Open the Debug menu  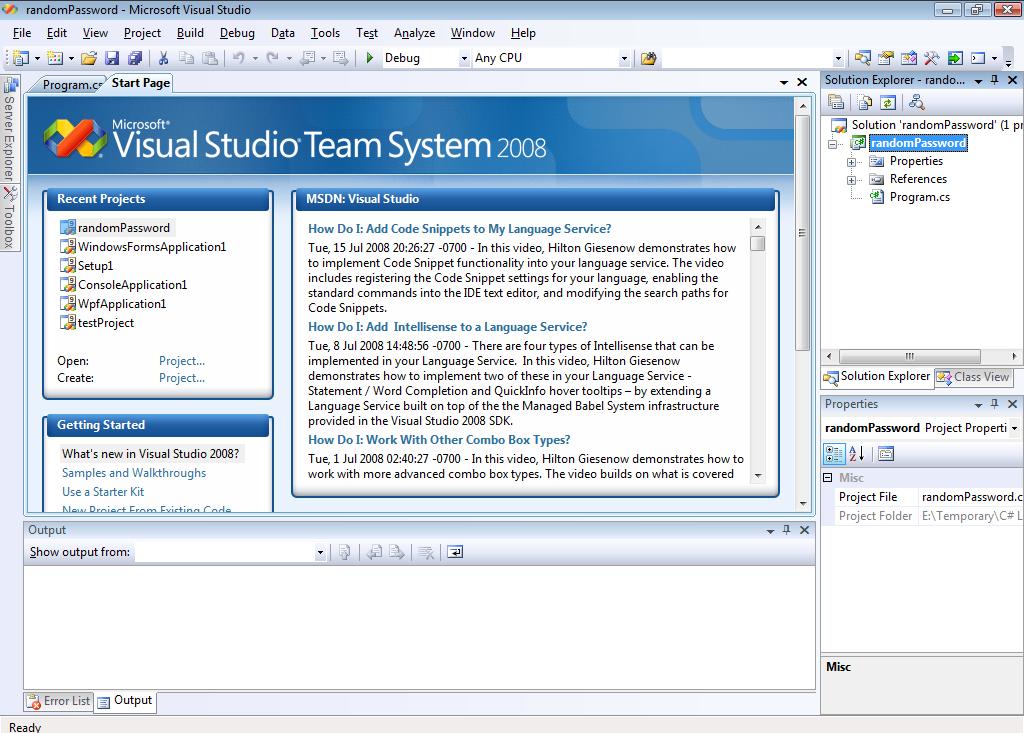(237, 33)
